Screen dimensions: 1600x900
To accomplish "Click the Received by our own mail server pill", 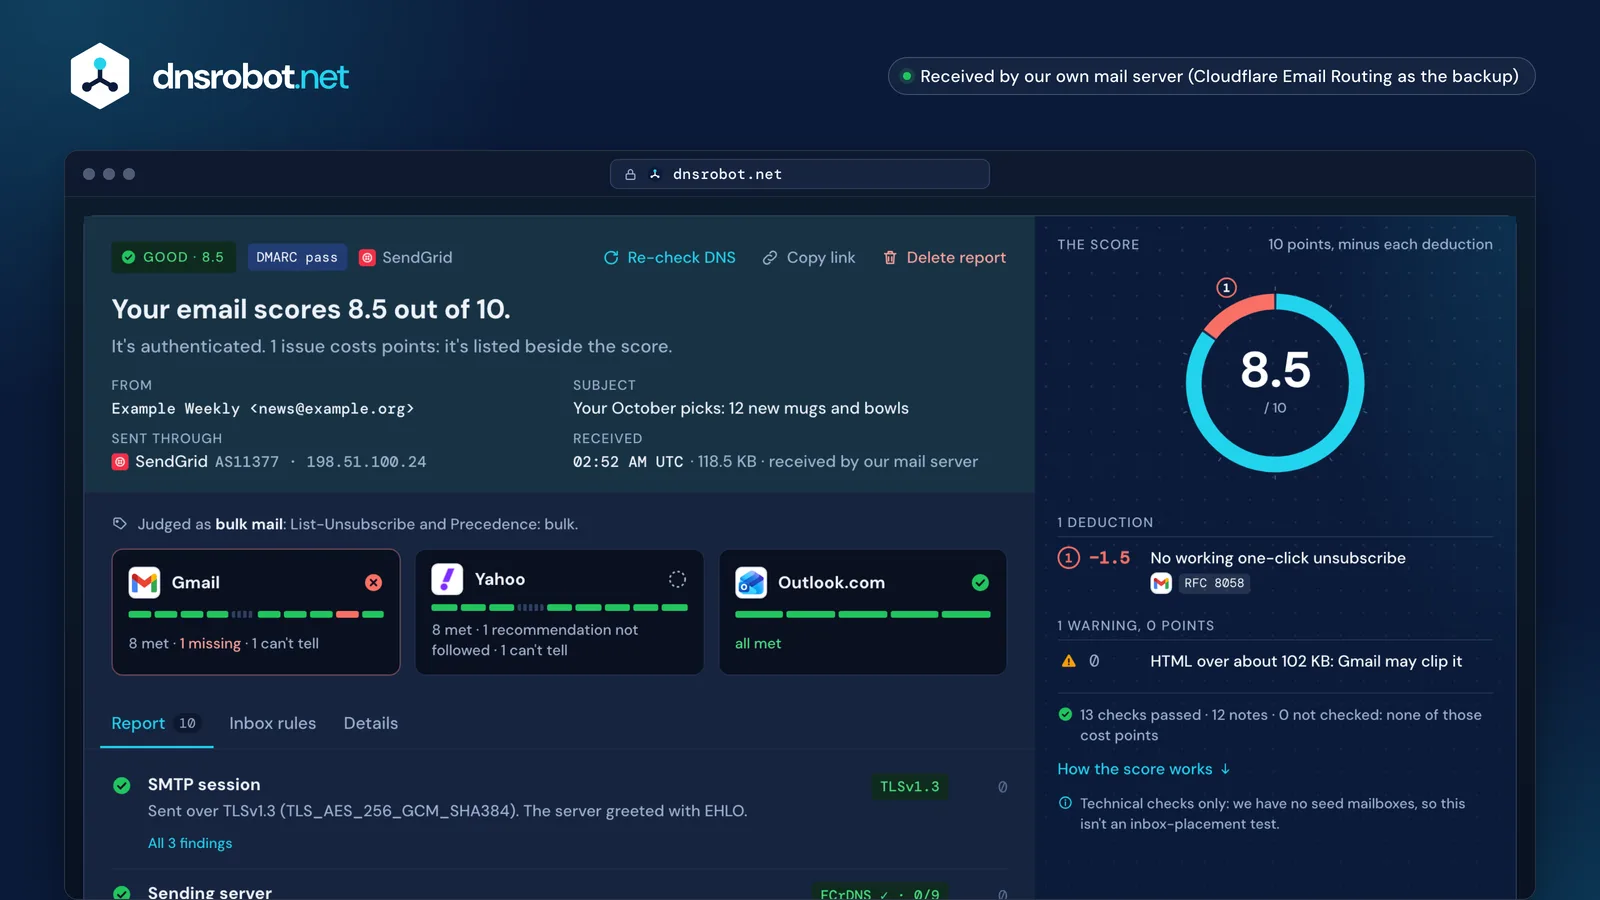I will click(x=1211, y=76).
